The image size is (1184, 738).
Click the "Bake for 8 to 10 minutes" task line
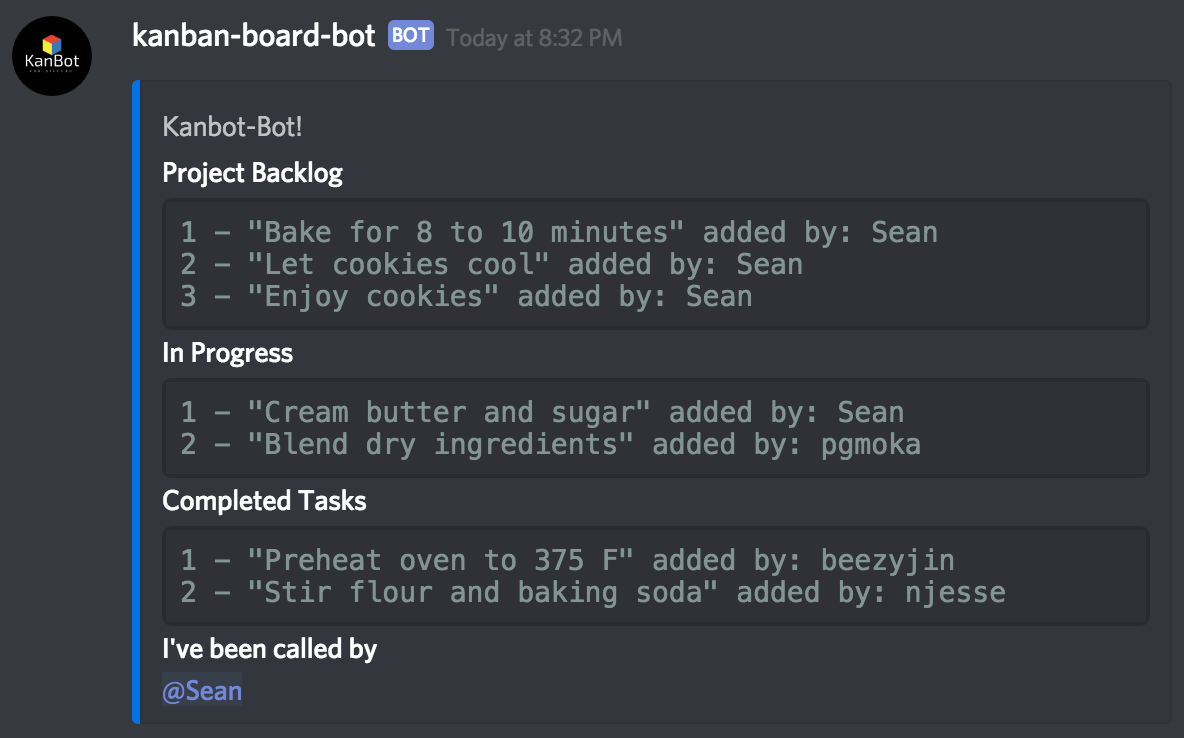(559, 232)
